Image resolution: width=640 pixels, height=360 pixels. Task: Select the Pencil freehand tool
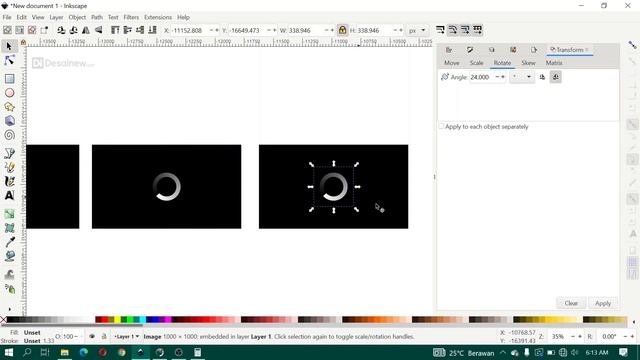(9, 167)
